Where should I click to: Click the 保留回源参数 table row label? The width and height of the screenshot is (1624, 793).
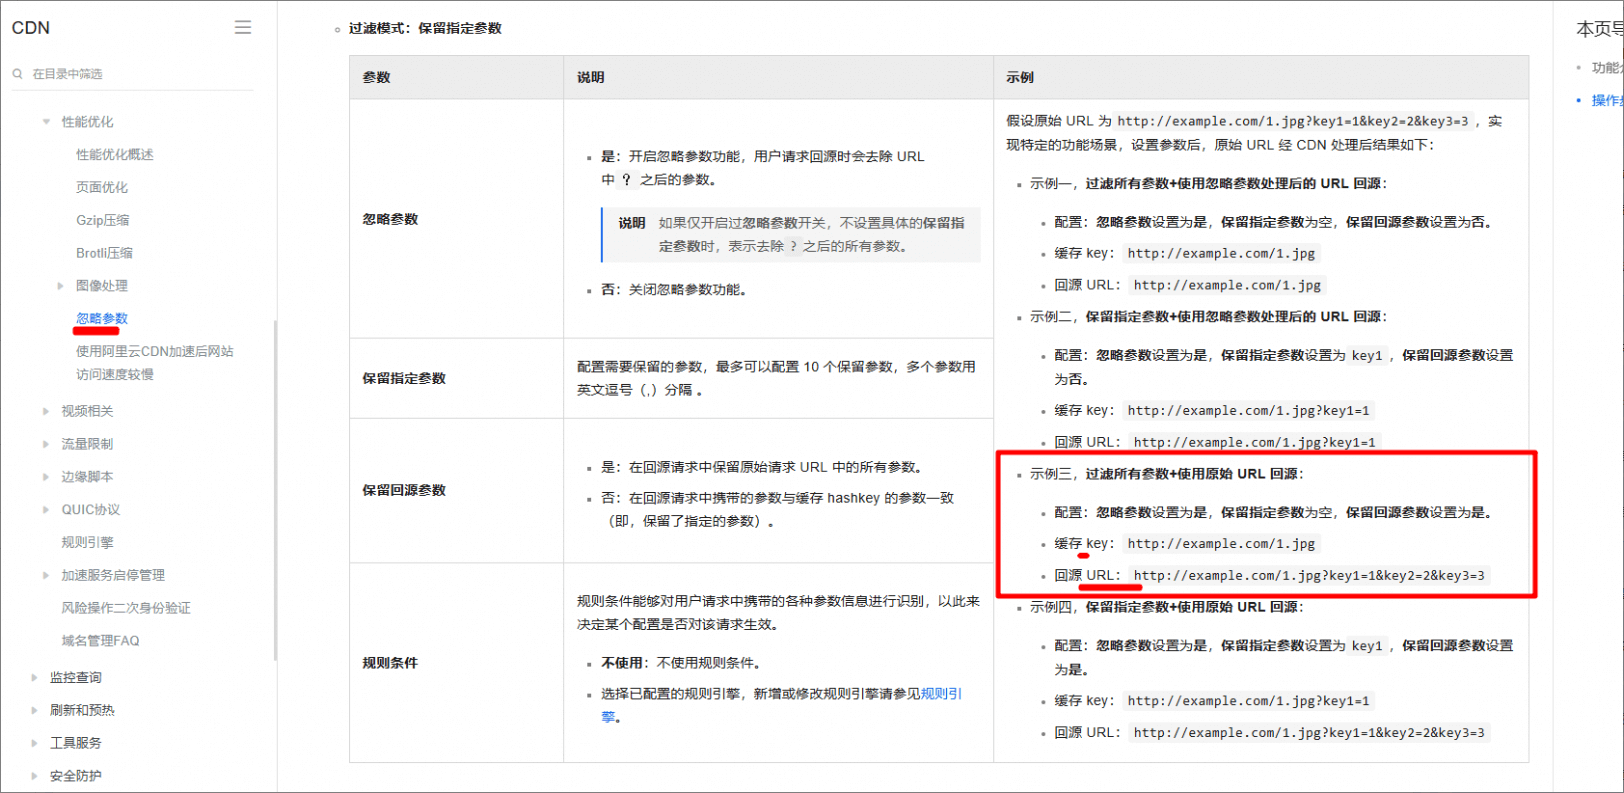[x=404, y=490]
